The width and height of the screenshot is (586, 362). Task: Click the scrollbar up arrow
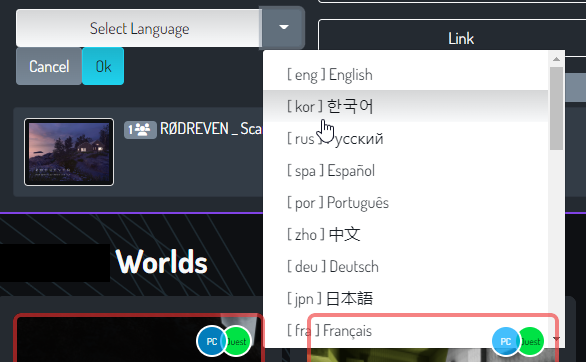(x=556, y=59)
